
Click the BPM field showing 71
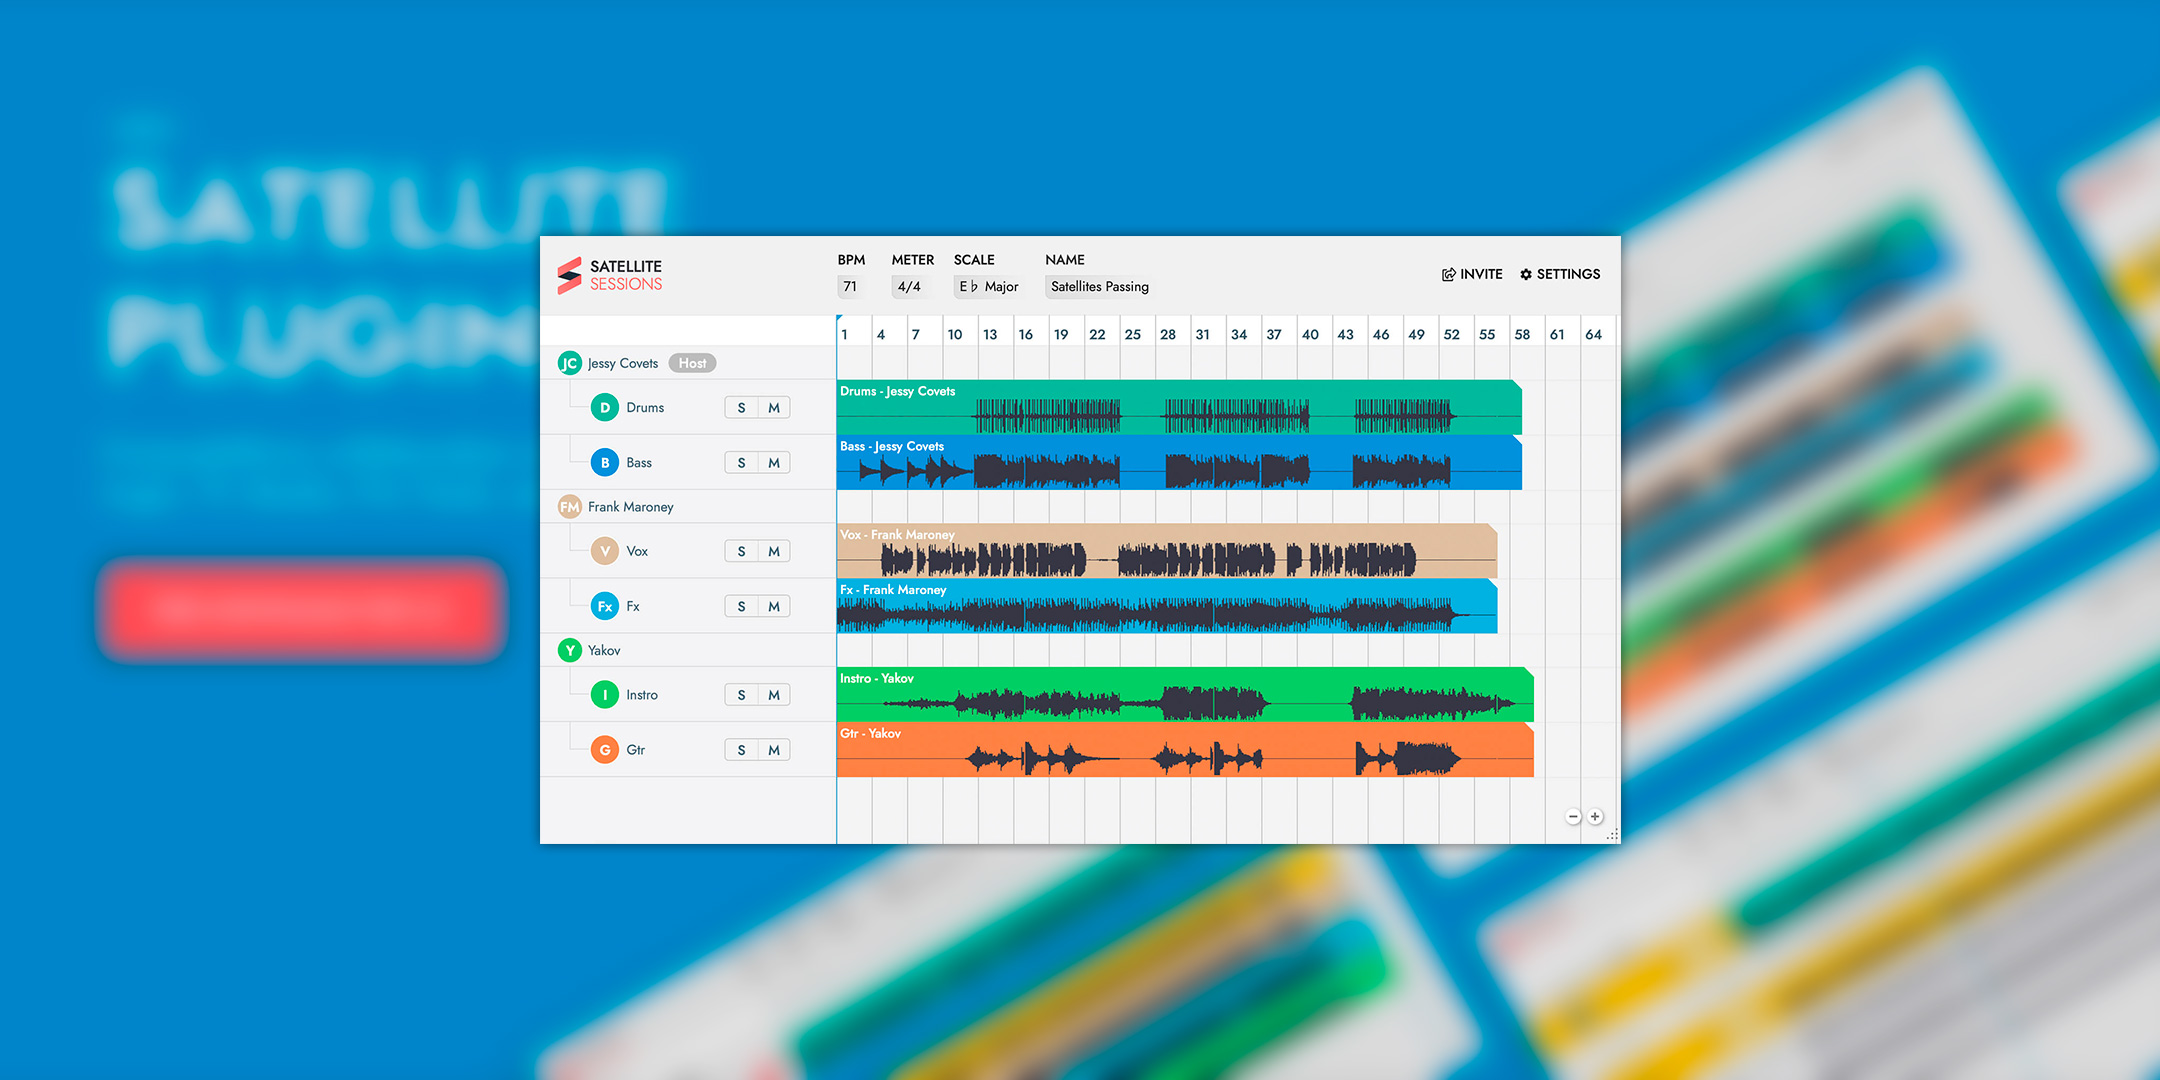[x=850, y=287]
